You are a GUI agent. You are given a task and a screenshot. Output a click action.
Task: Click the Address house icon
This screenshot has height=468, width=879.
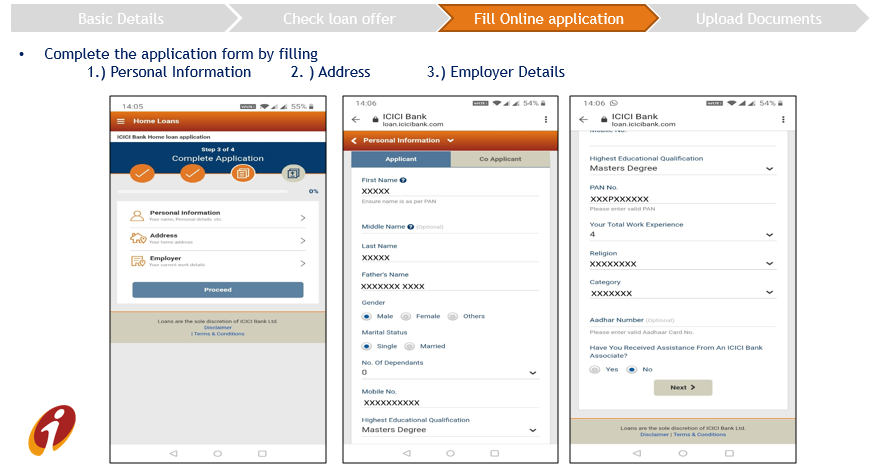point(138,238)
